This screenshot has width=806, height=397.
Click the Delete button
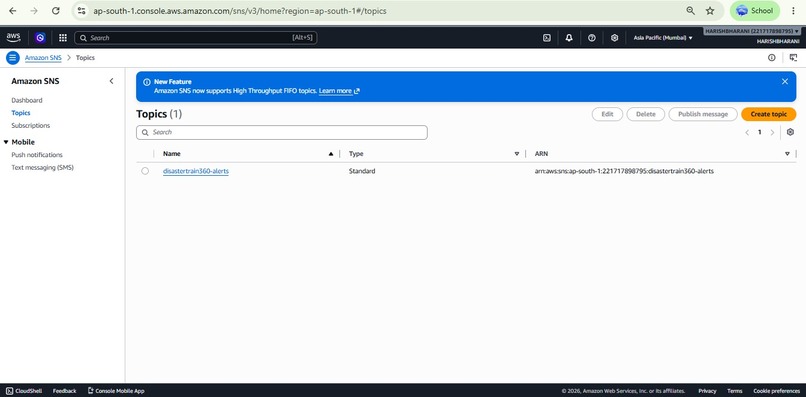coord(646,114)
